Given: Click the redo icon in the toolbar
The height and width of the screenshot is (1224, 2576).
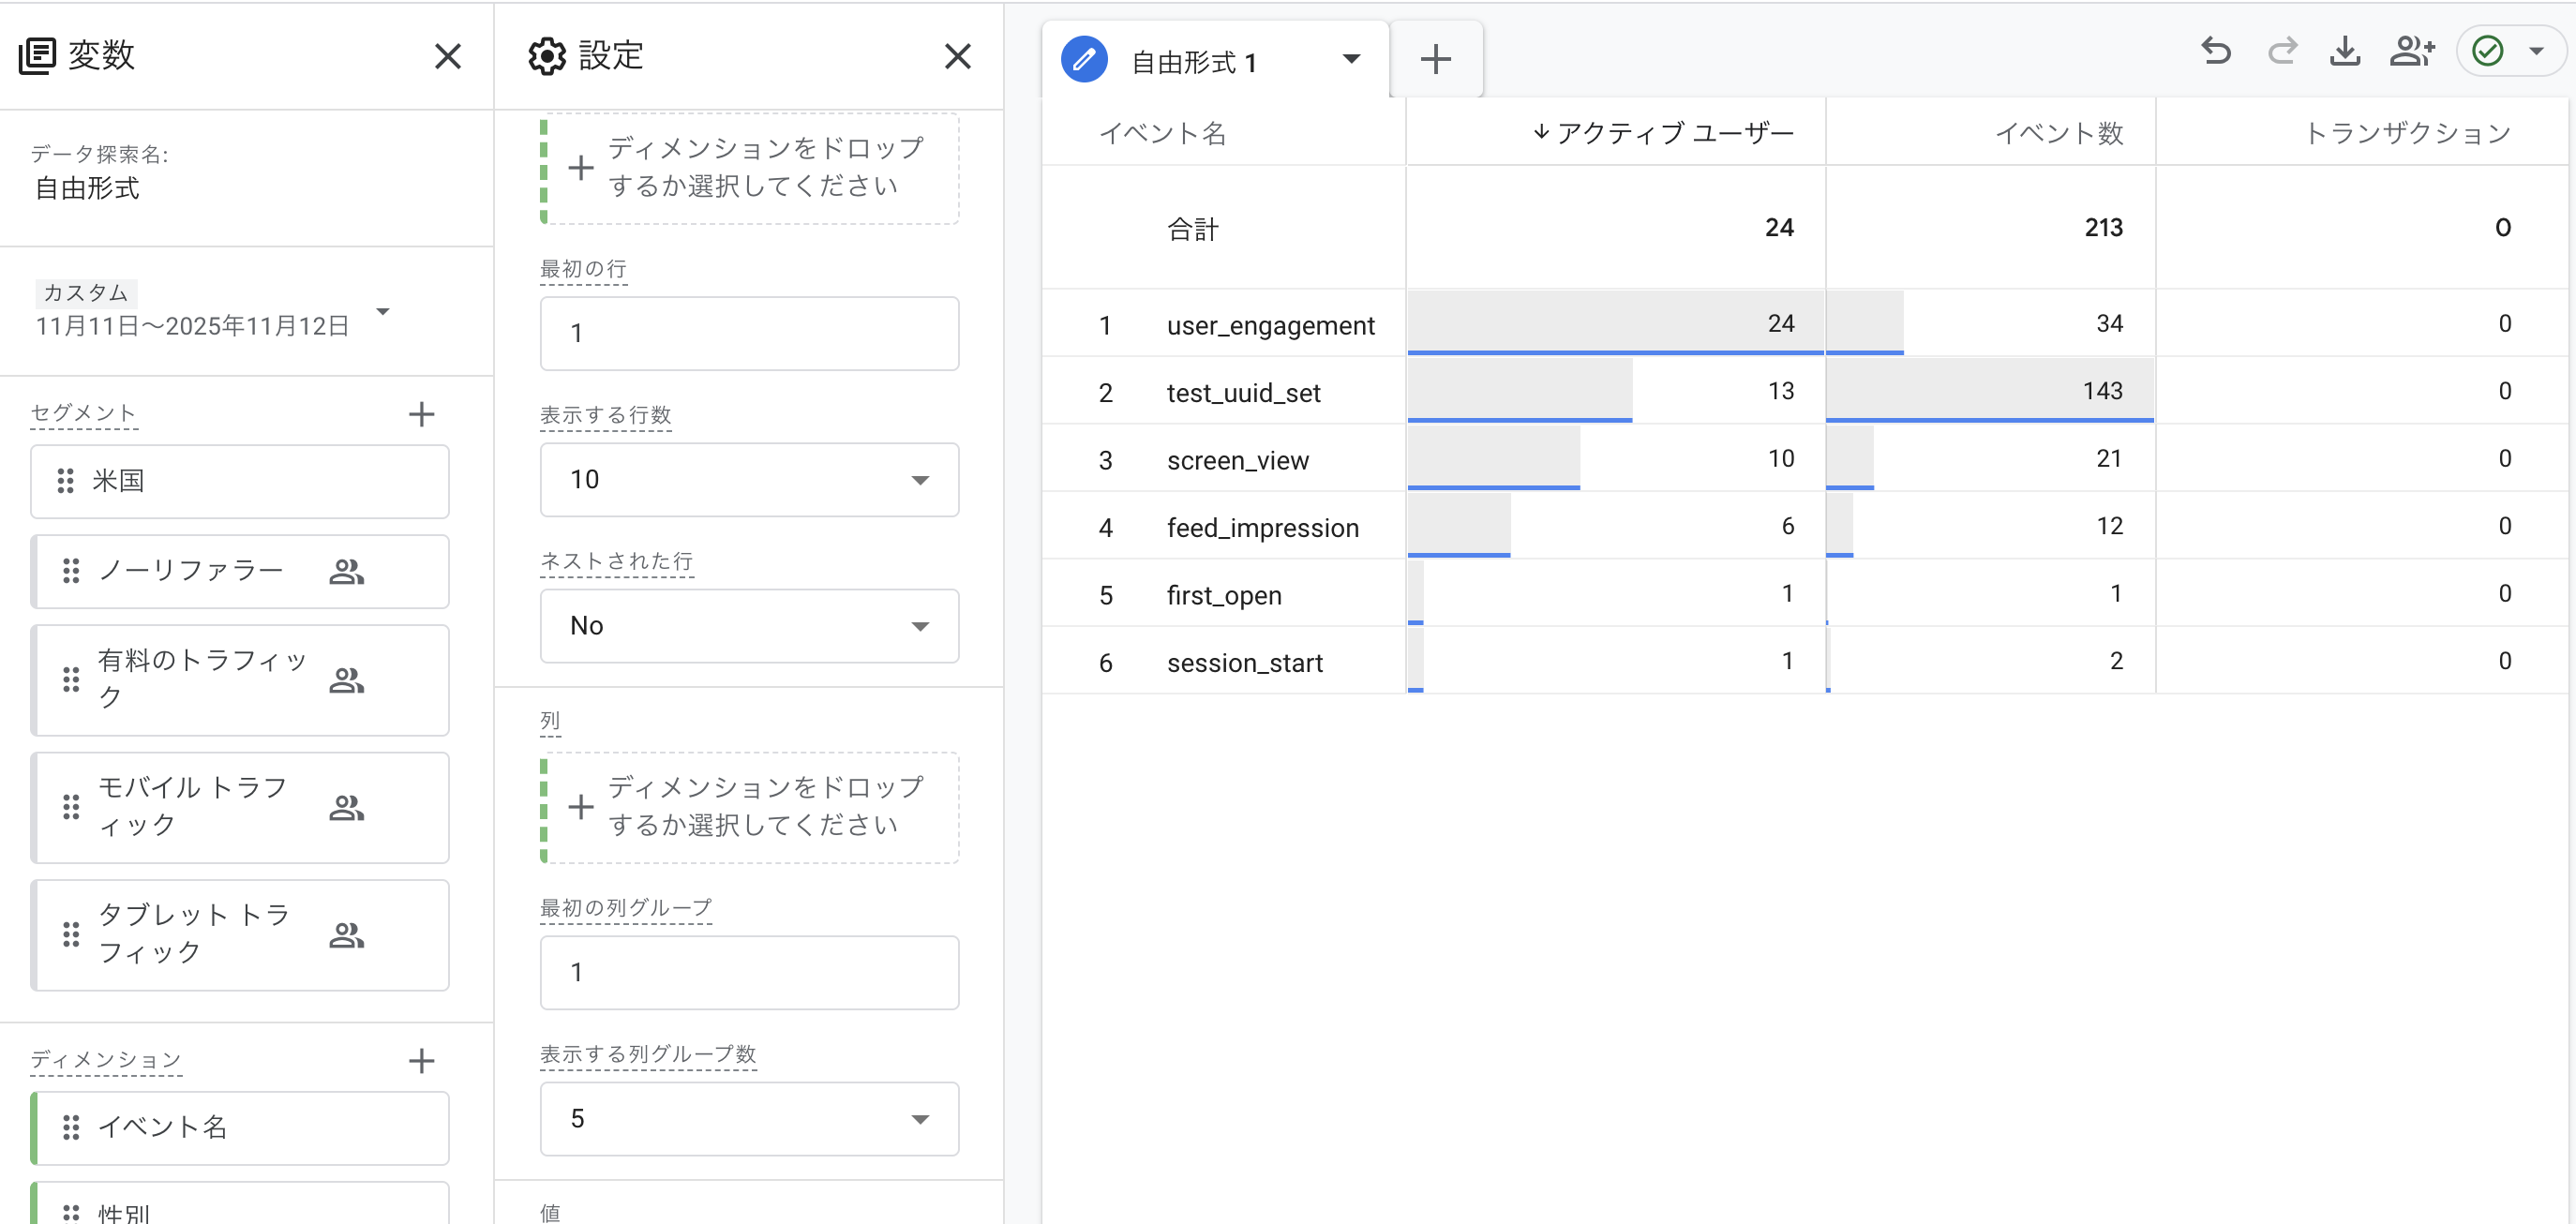Looking at the screenshot, I should click(2283, 51).
